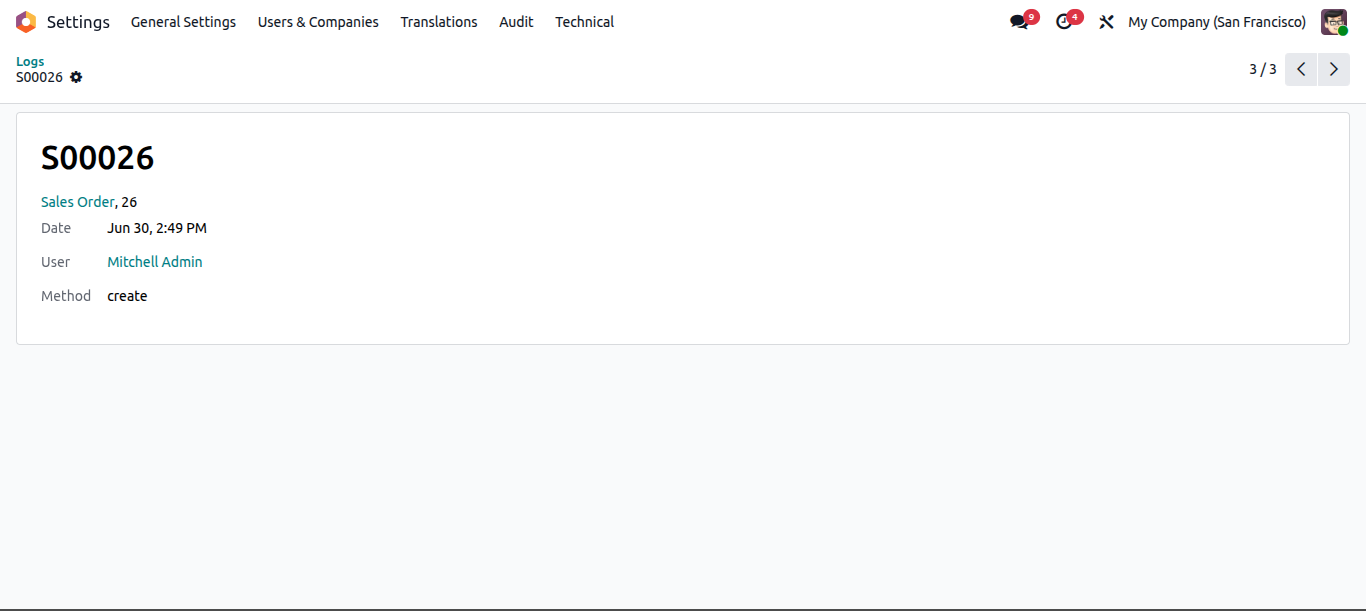This screenshot has height=611, width=1366.
Task: Expand the Audit menu
Action: click(516, 22)
